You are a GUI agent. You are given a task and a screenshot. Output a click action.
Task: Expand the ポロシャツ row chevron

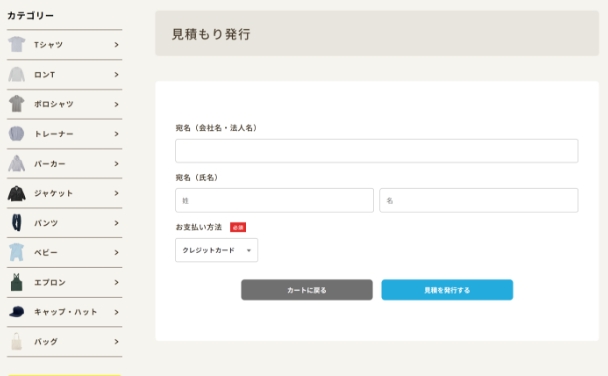click(x=116, y=104)
